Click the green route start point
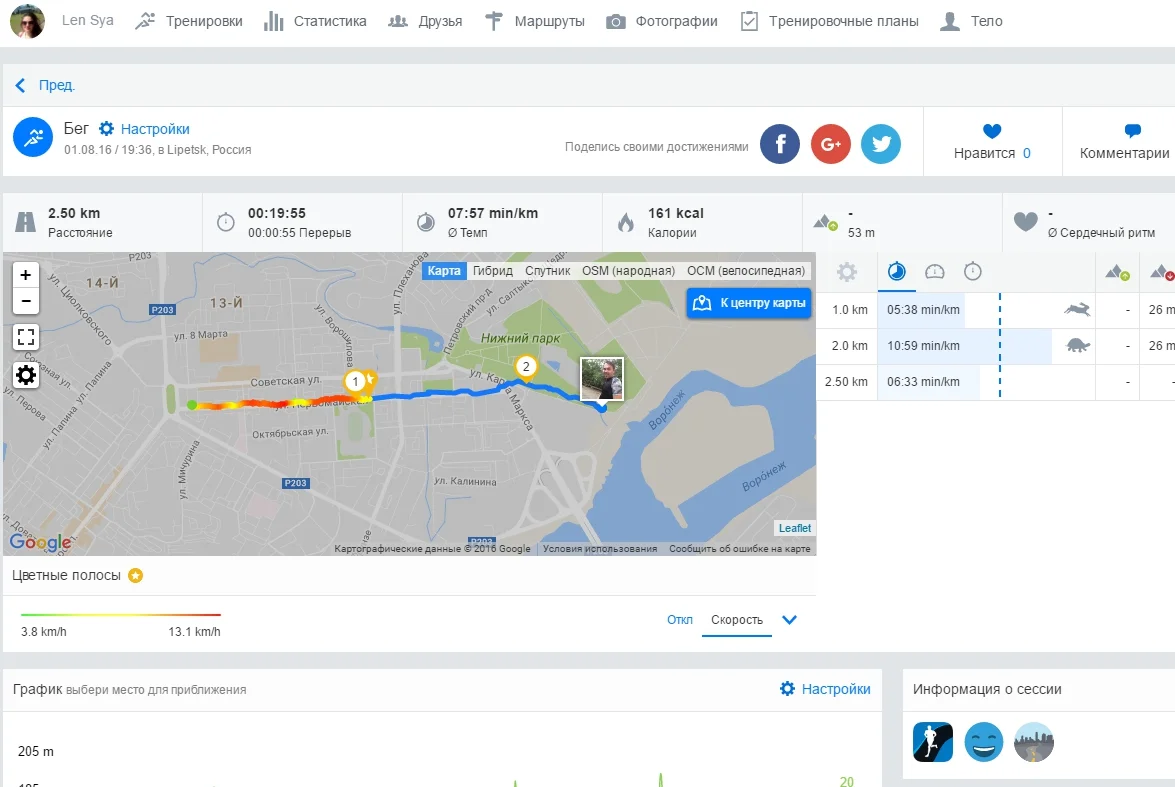The width and height of the screenshot is (1175, 787). click(x=192, y=405)
